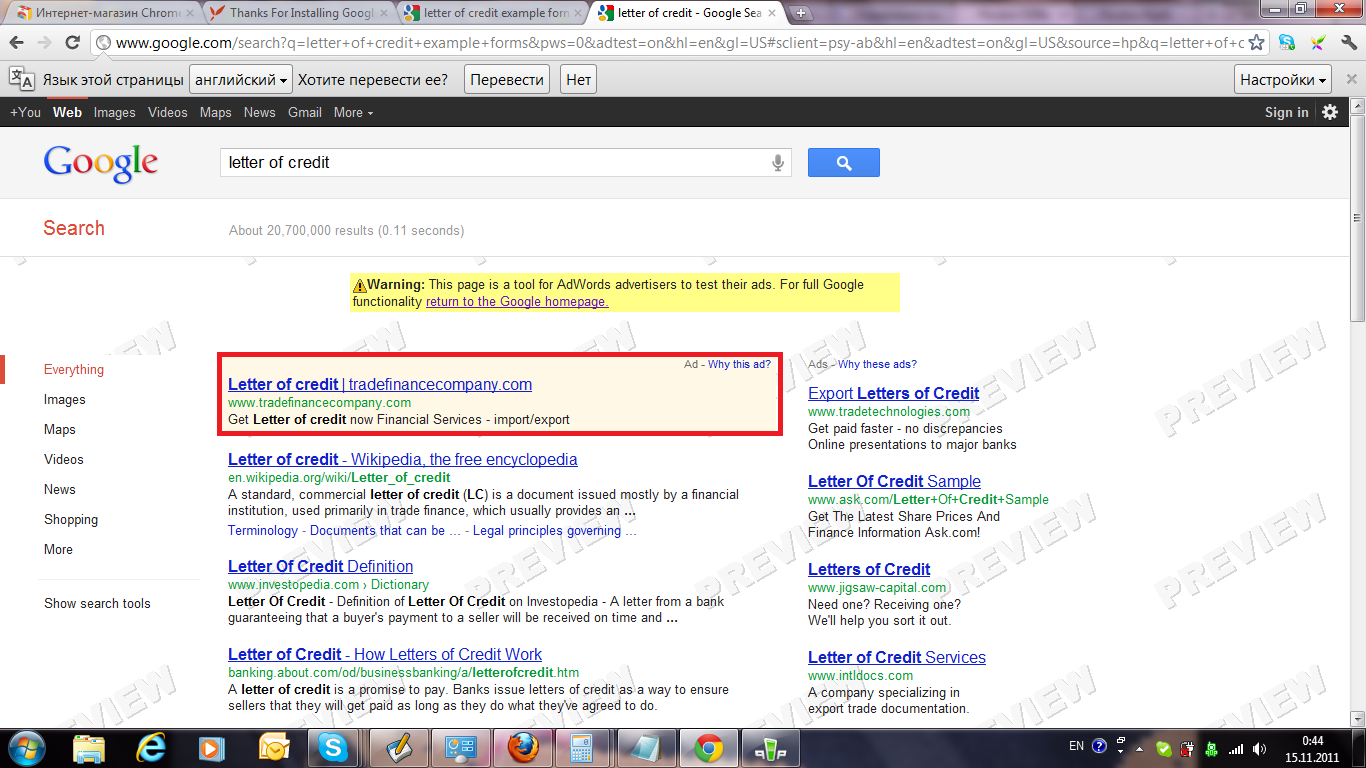Open 'How Letters of Credit Work' result
1366x768 pixels.
[x=385, y=654]
